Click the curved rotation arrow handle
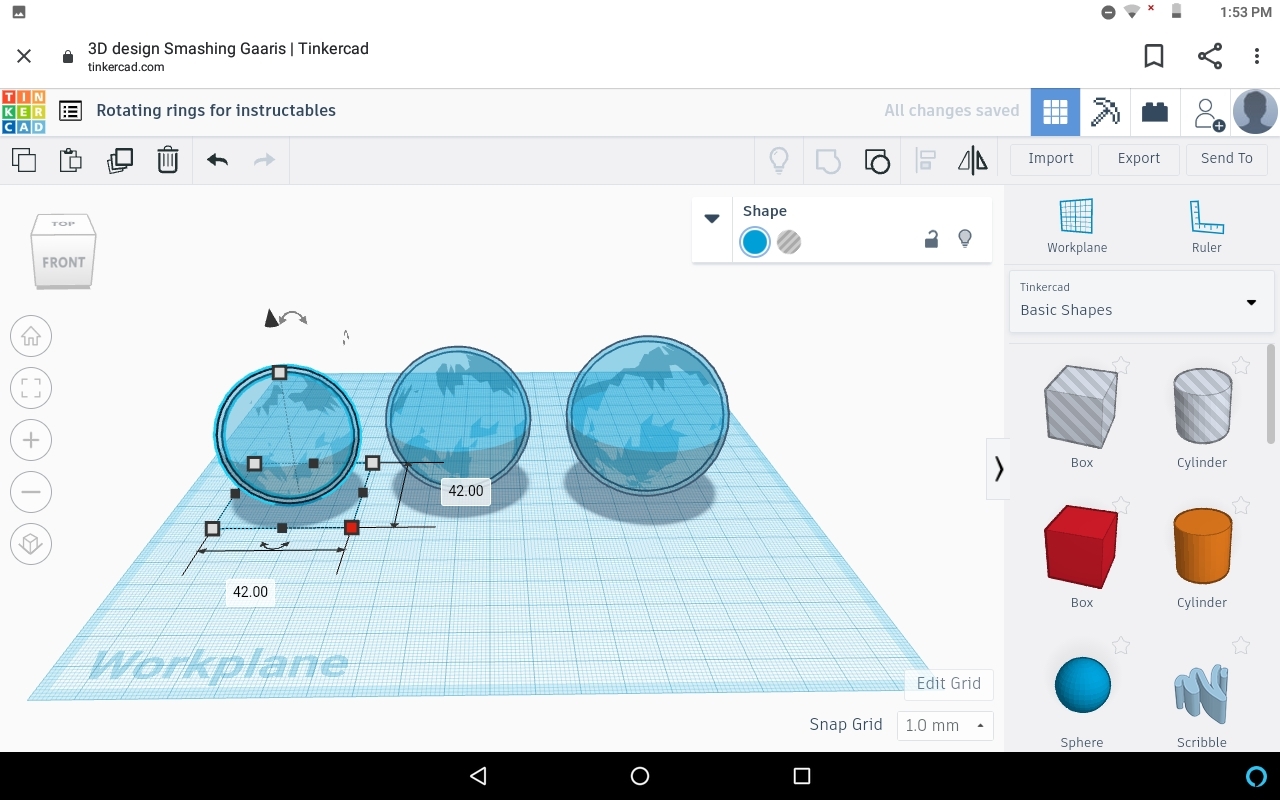The height and width of the screenshot is (800, 1280). [x=294, y=318]
